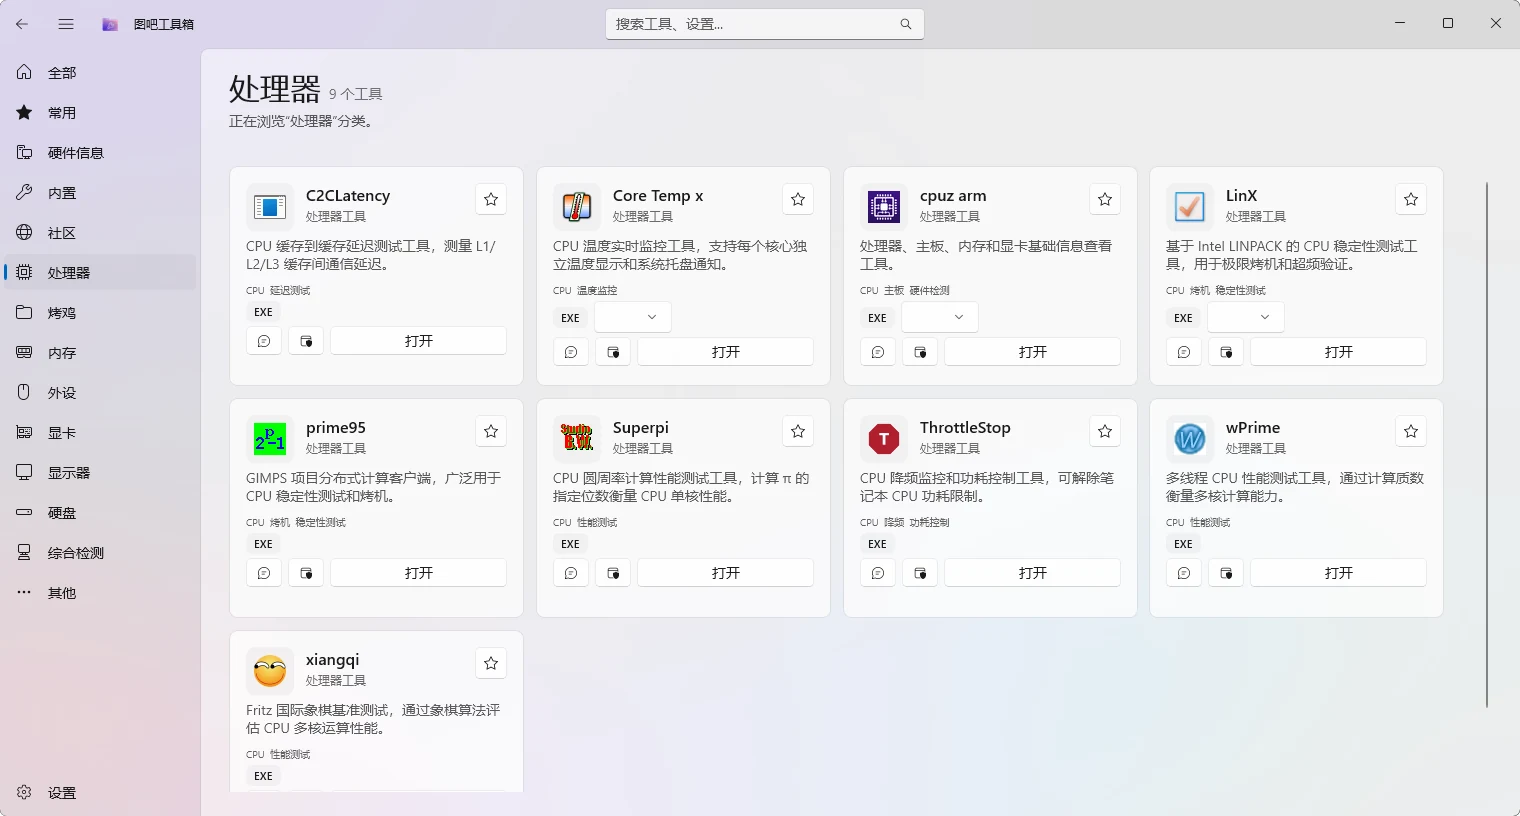Expand the Core Temp x EXE dropdown
Viewport: 1520px width, 816px height.
[x=633, y=317]
